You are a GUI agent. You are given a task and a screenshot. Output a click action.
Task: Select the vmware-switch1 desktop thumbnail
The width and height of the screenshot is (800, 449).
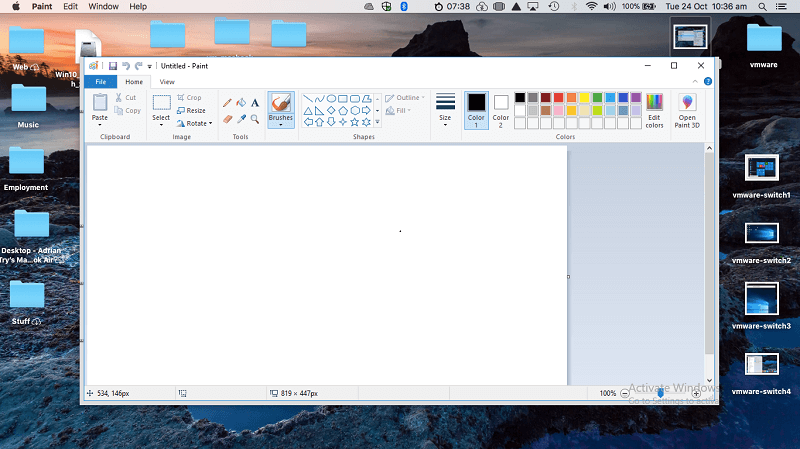[761, 168]
